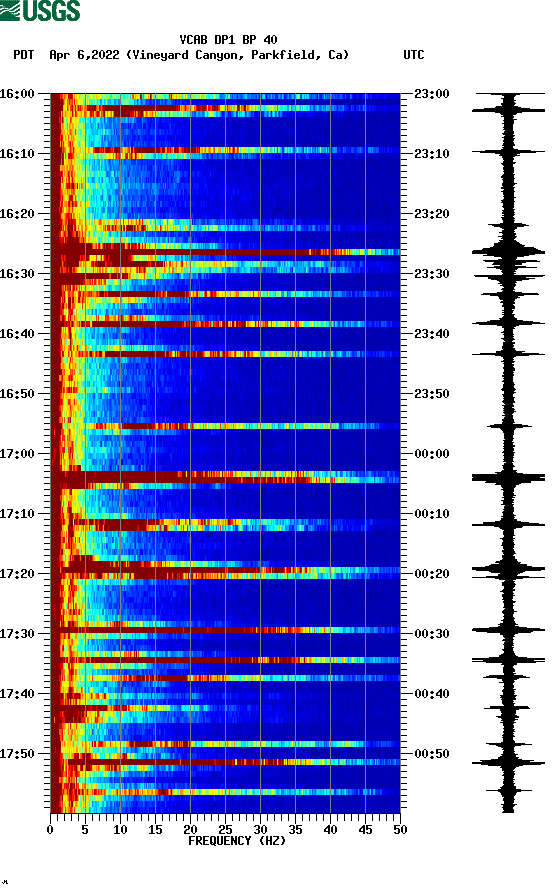Click the 23:10 UTC time label
This screenshot has width=552, height=893.
tap(432, 154)
